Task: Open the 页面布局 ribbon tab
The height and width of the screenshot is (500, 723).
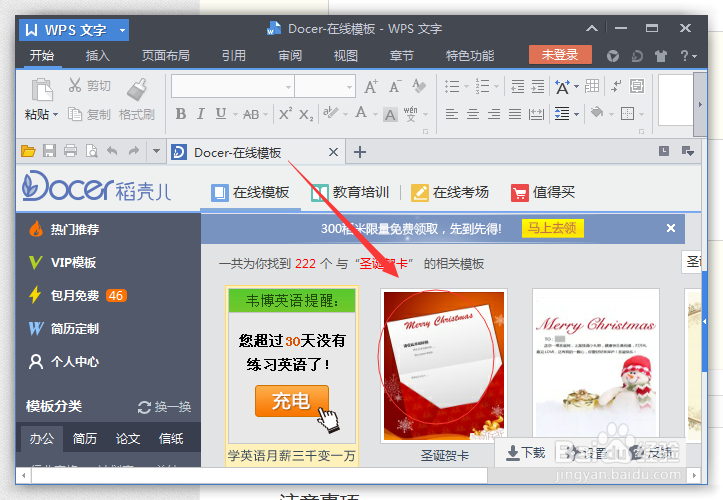Action: pyautogui.click(x=166, y=56)
